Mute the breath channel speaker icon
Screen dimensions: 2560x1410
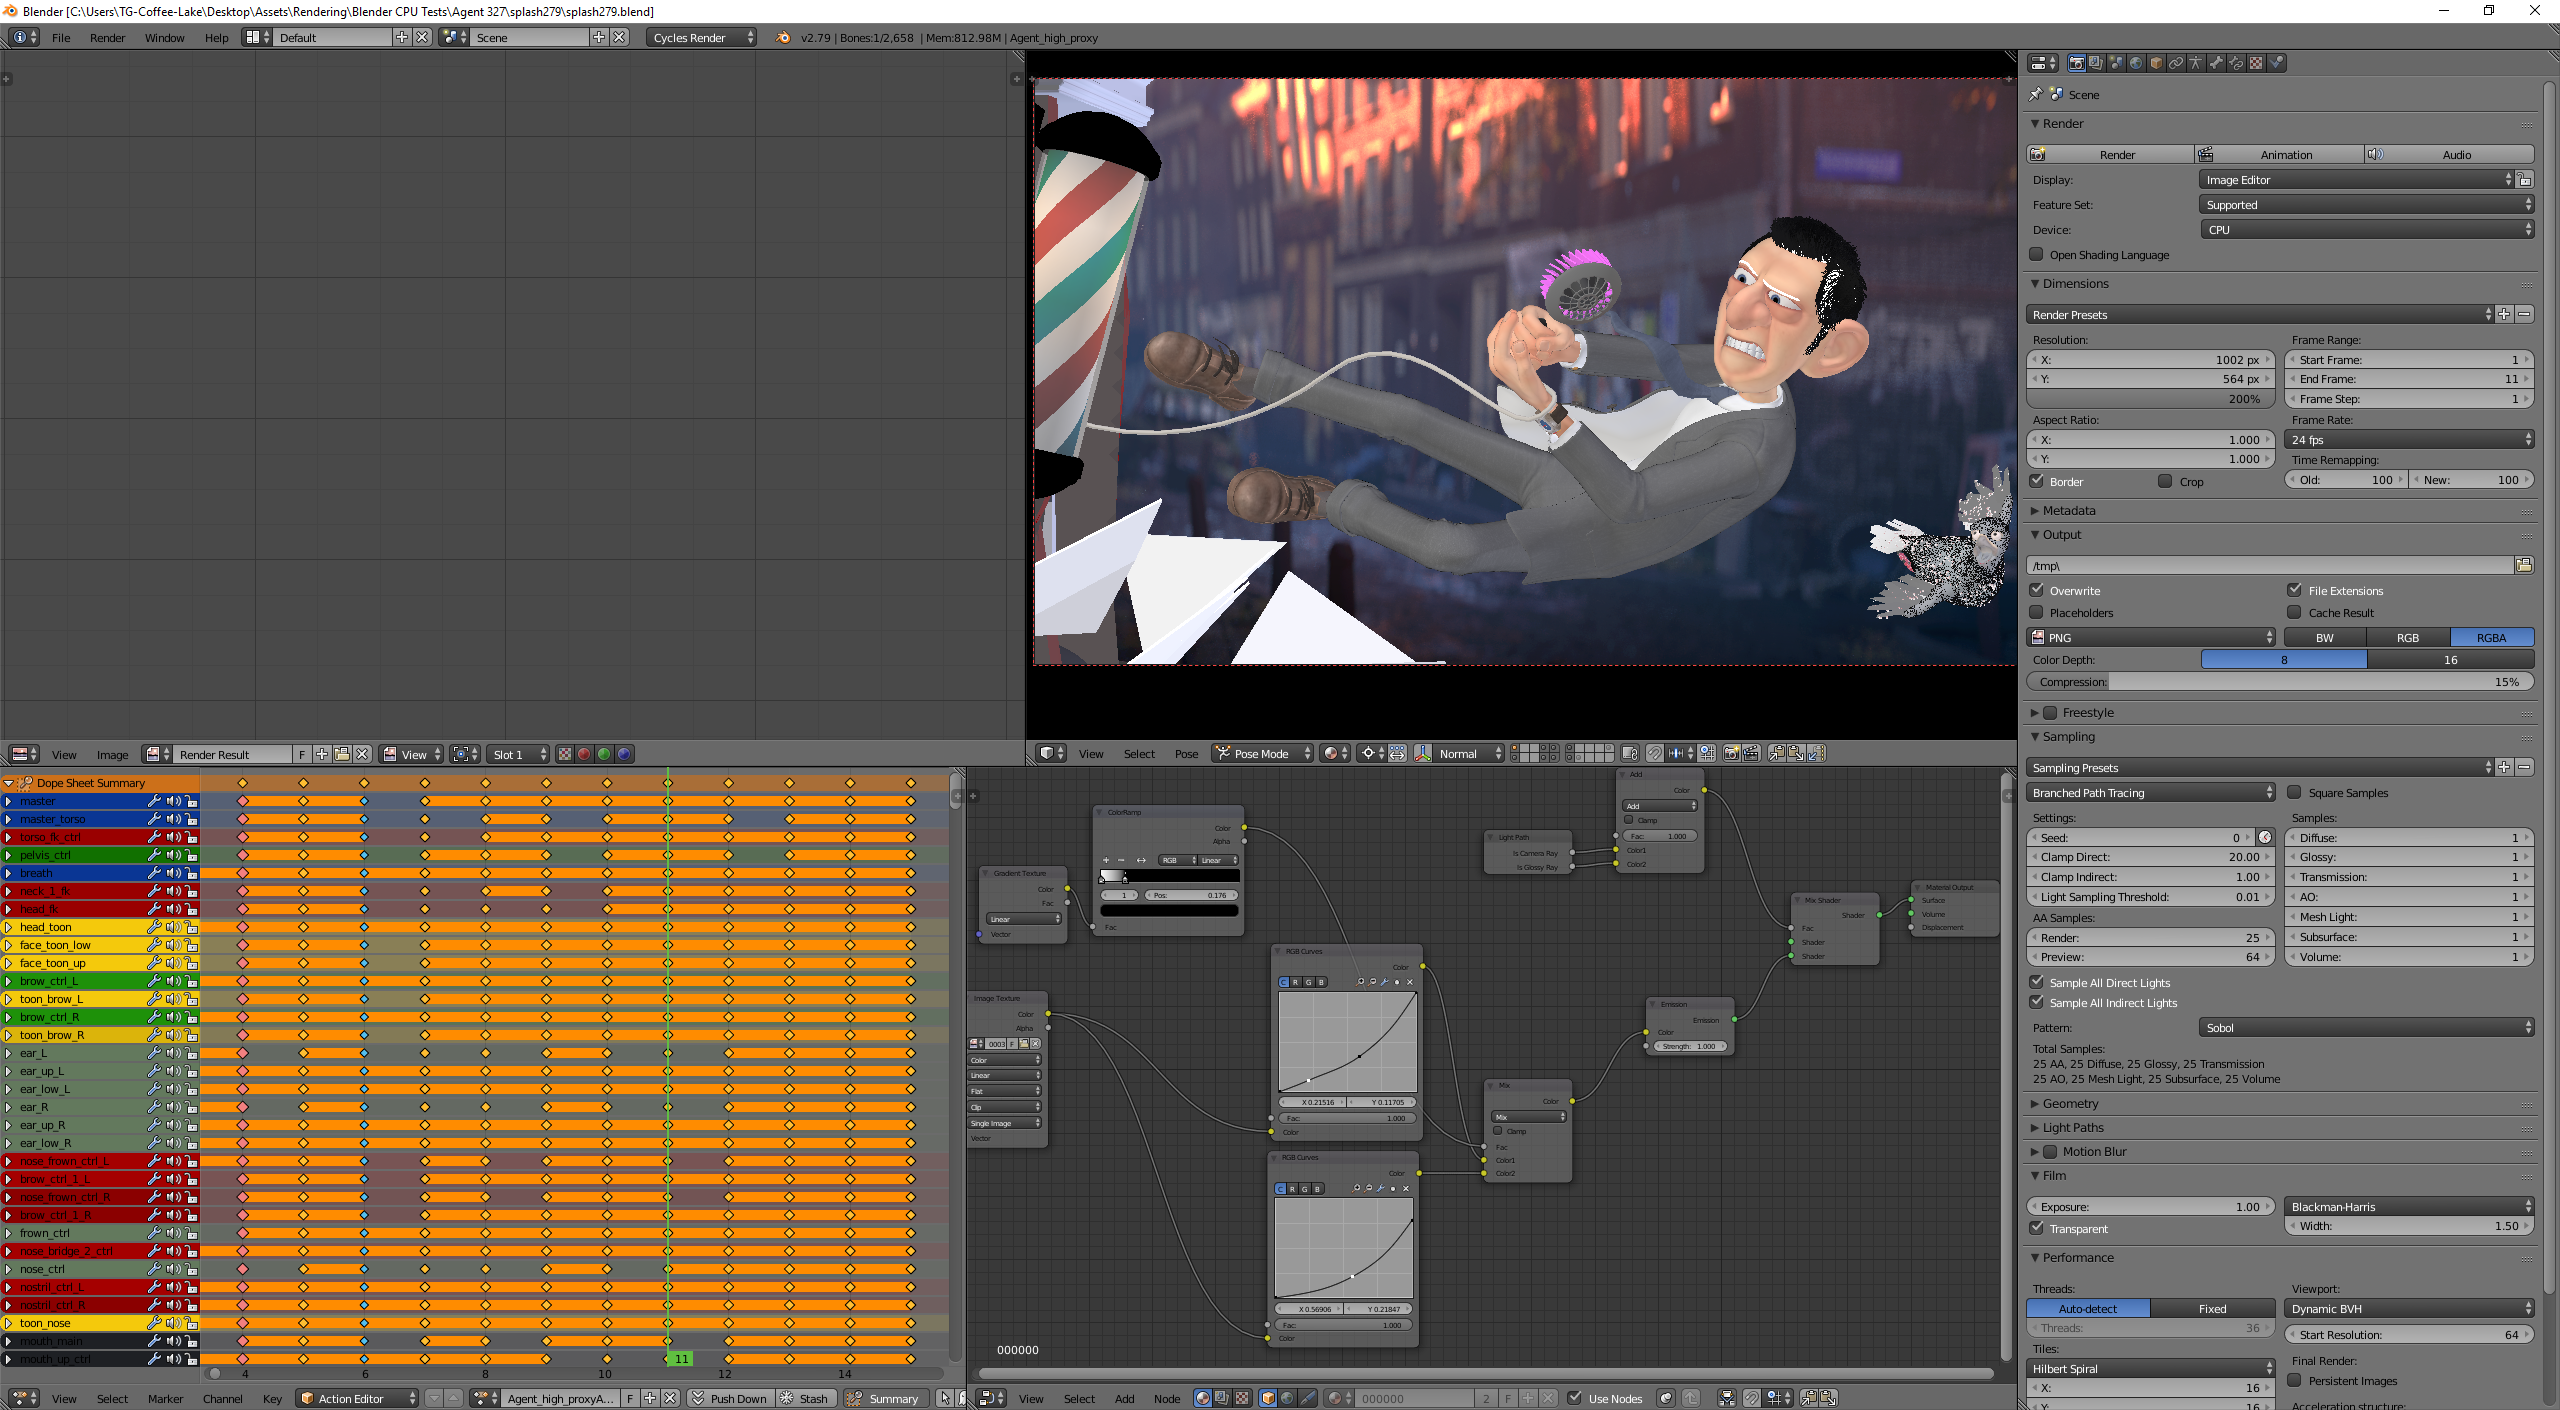(x=173, y=873)
